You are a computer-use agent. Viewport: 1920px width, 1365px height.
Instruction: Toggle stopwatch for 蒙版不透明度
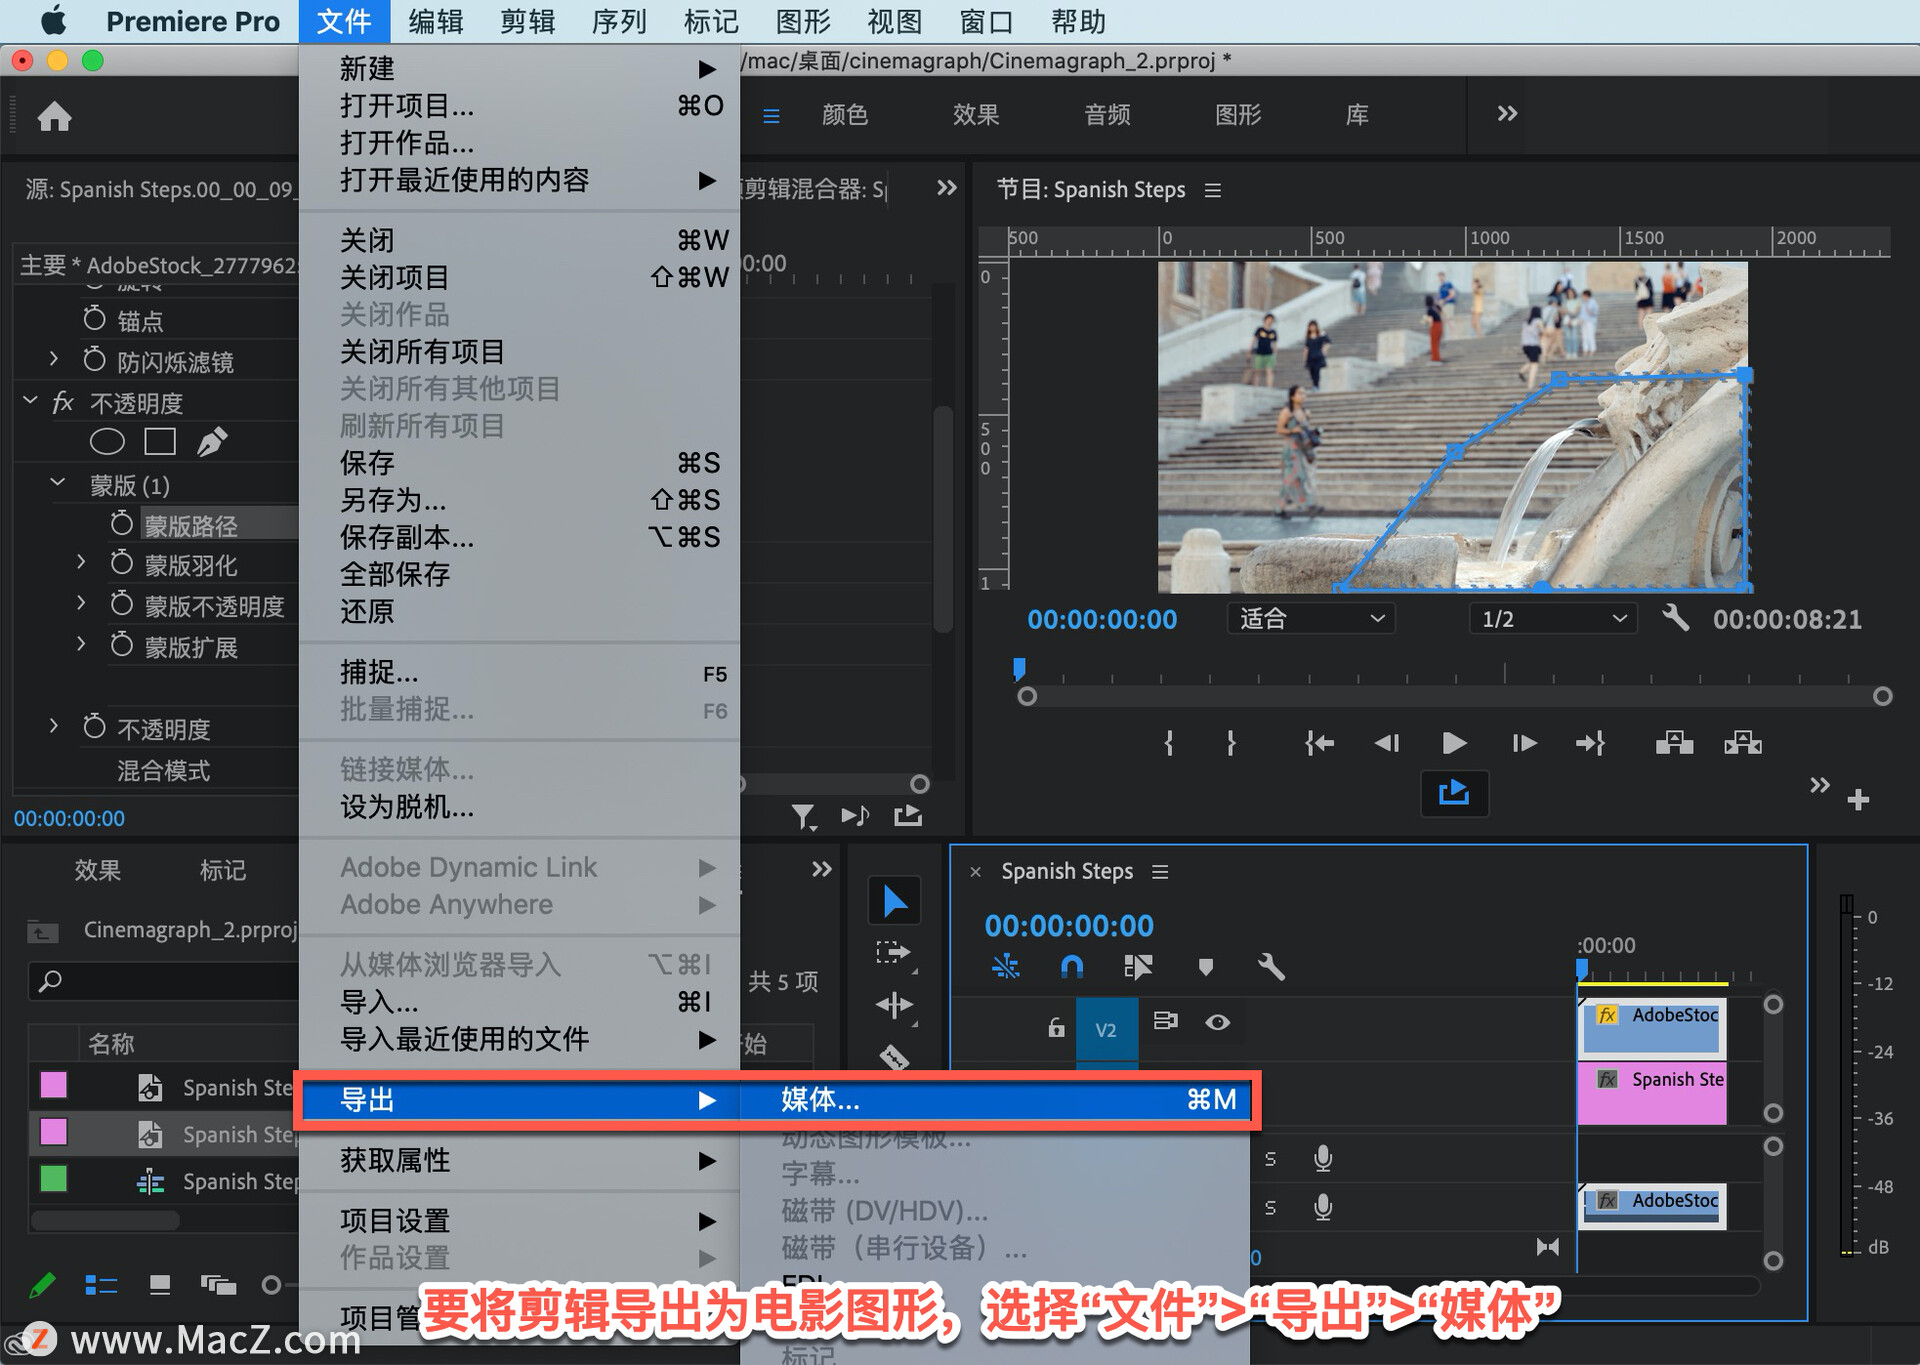pos(121,604)
